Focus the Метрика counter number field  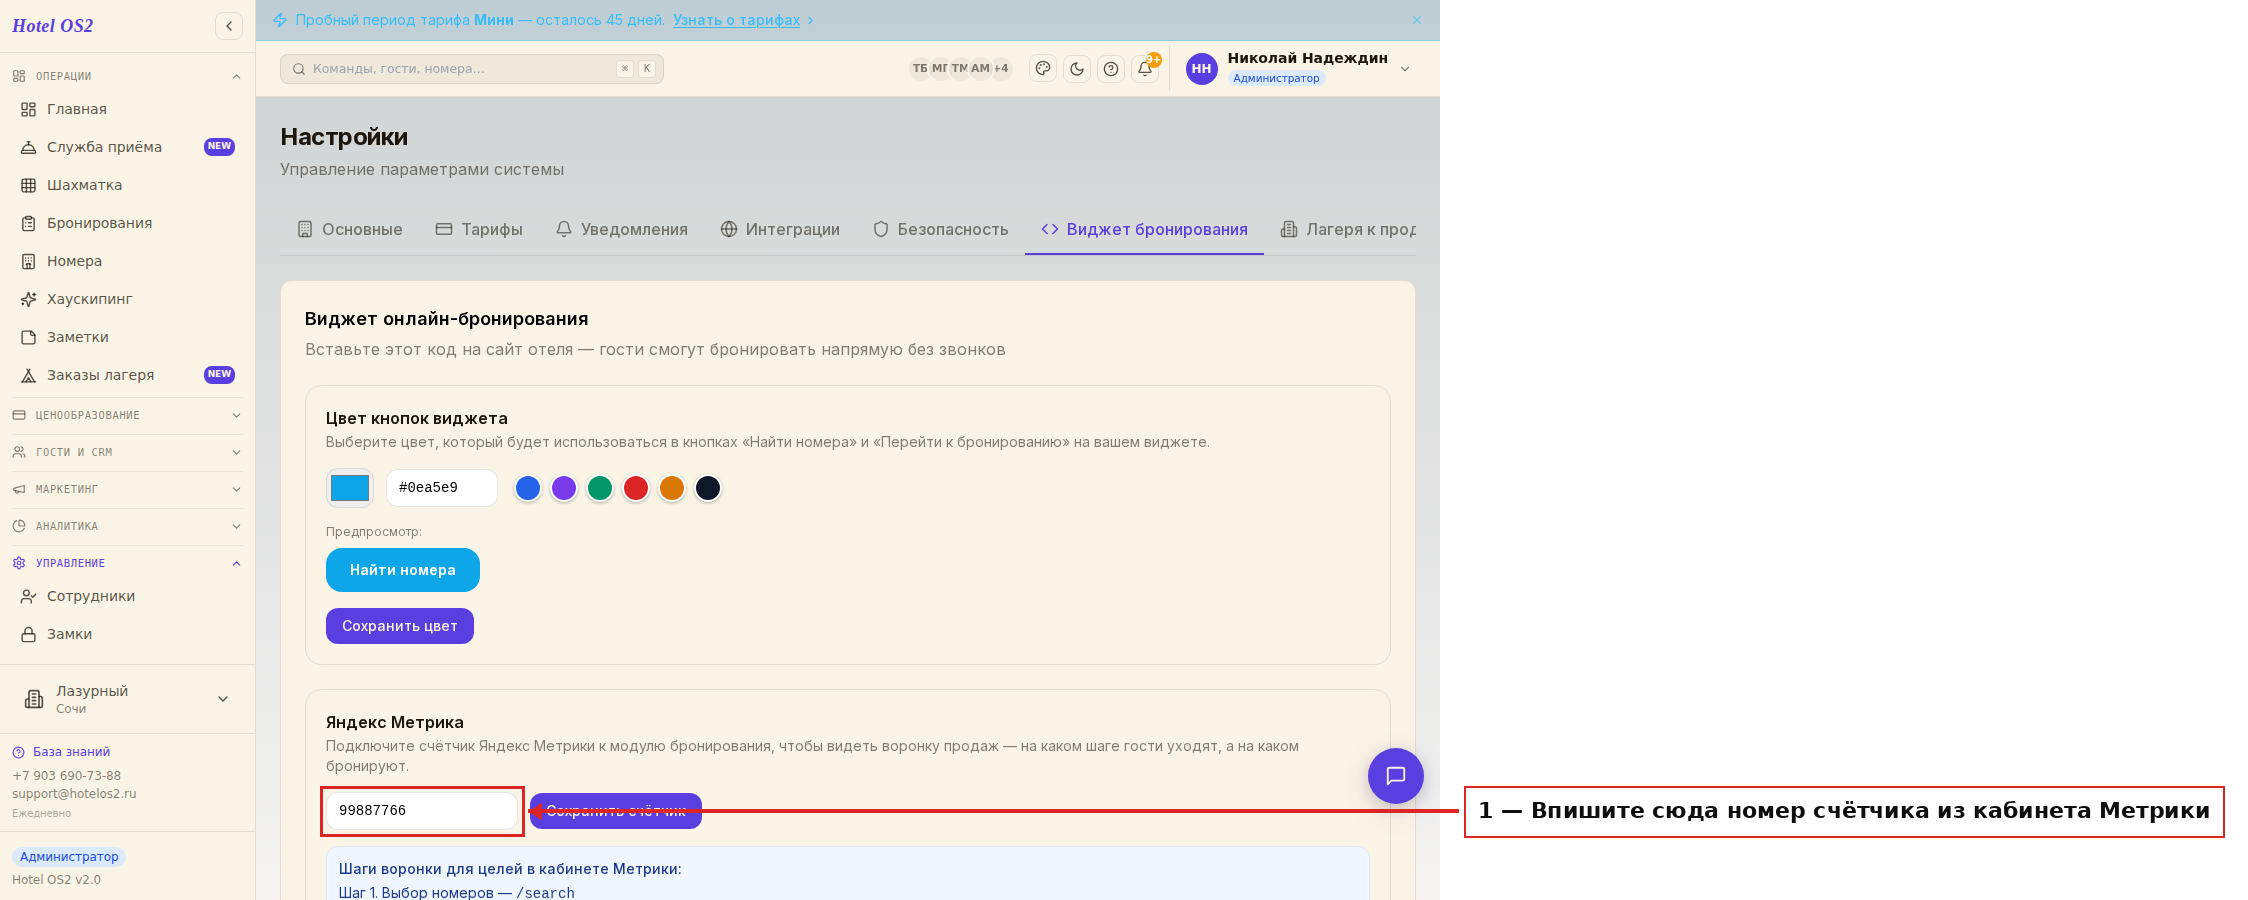(x=422, y=811)
